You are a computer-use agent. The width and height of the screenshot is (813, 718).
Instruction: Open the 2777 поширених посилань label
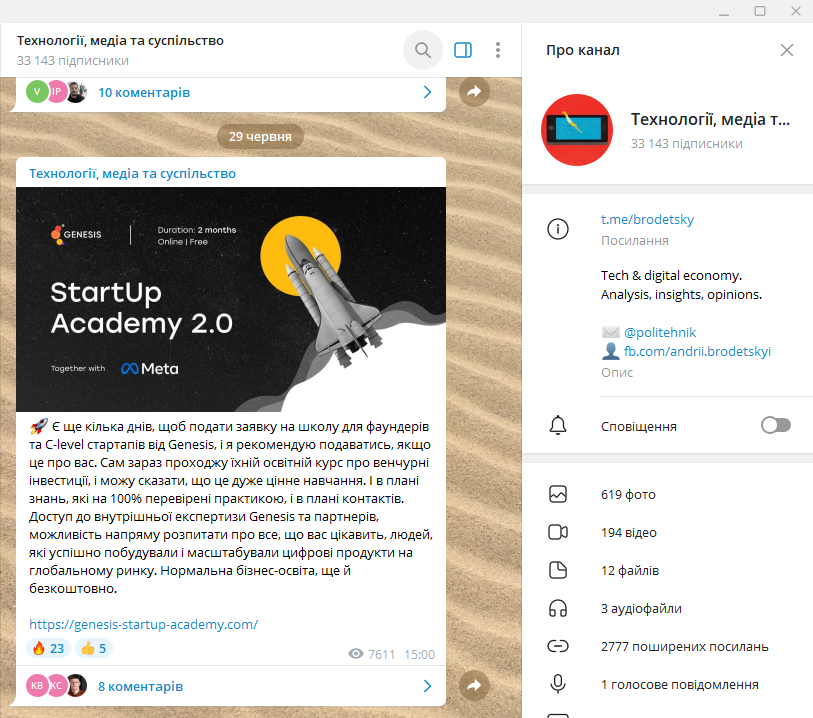pos(685,646)
